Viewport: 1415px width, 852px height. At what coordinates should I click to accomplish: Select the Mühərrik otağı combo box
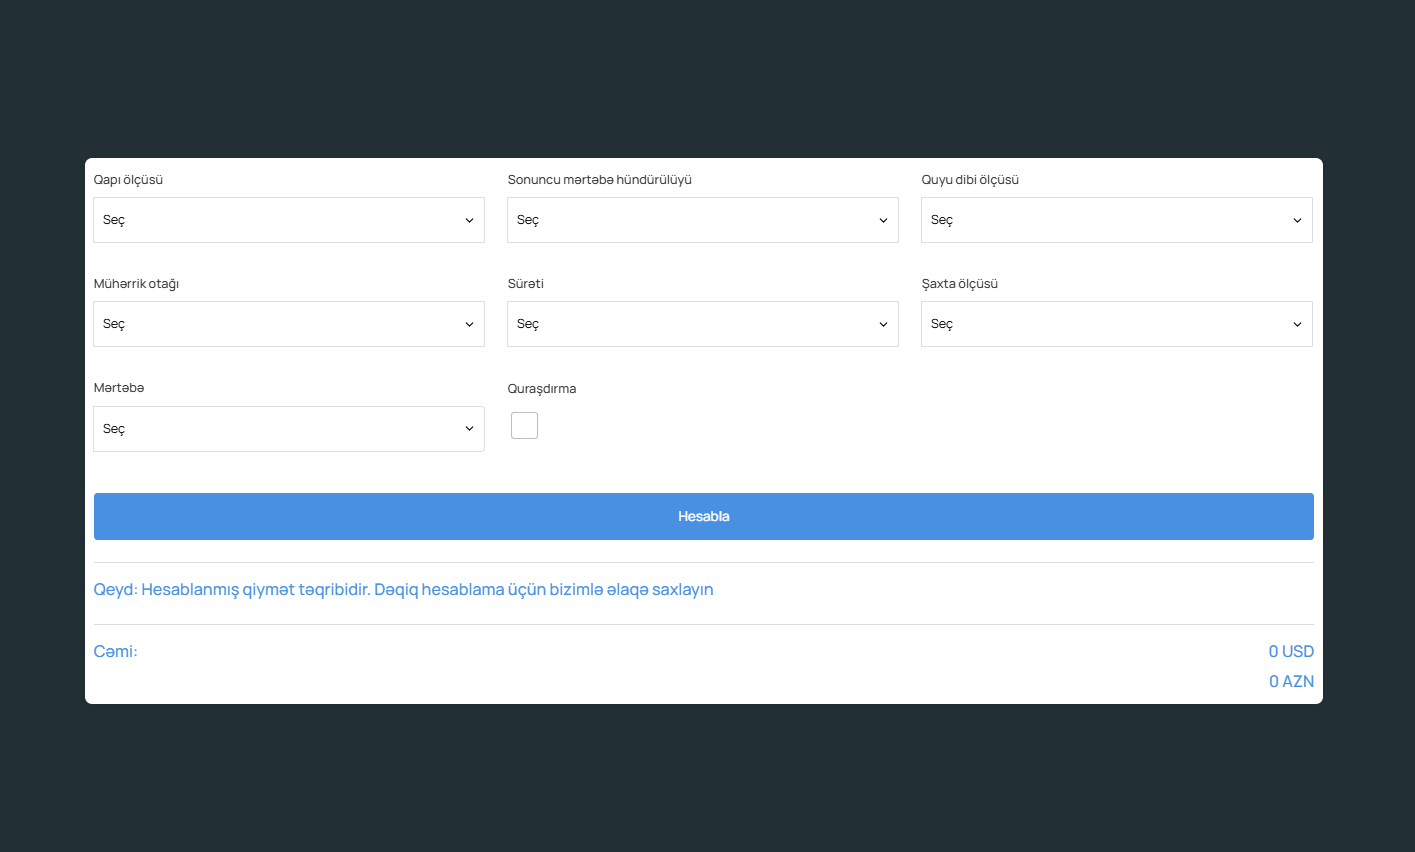pos(288,324)
